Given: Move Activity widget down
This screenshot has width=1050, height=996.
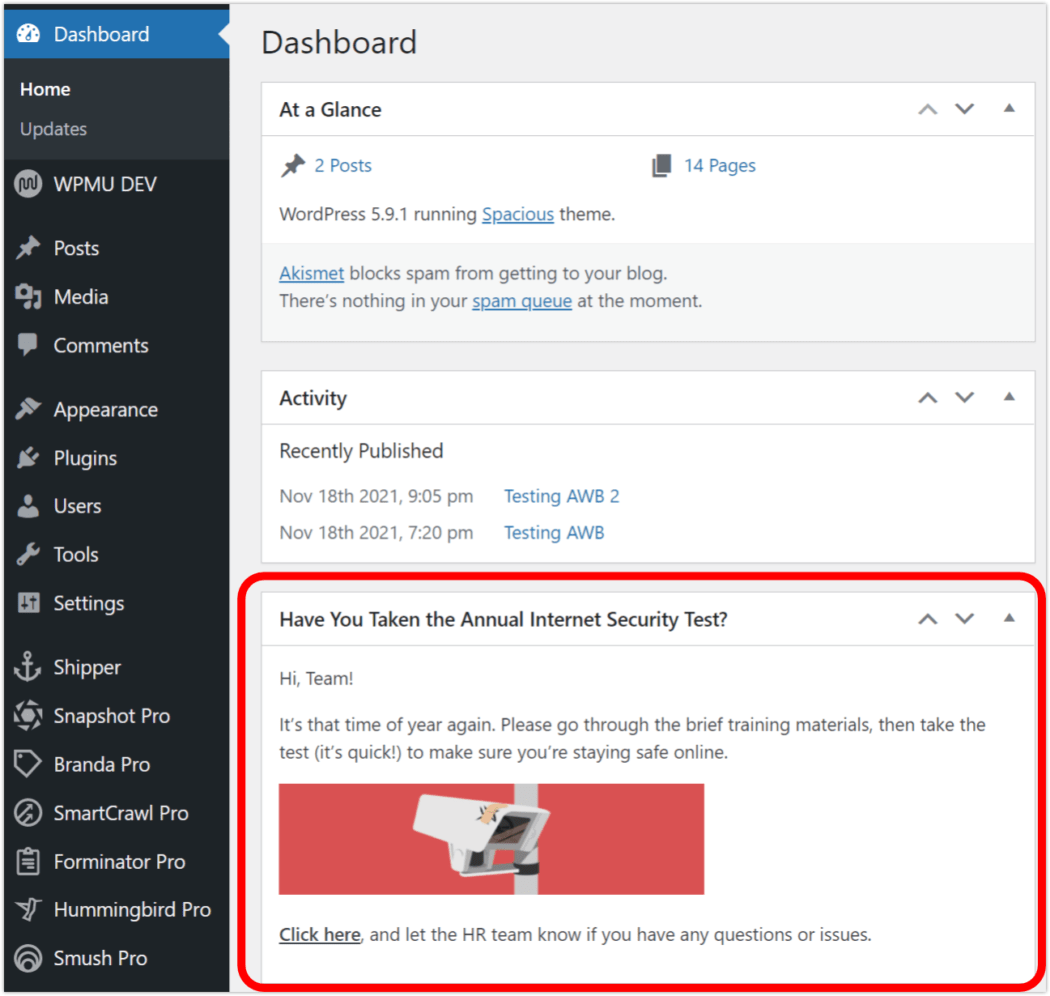Looking at the screenshot, I should tap(964, 398).
